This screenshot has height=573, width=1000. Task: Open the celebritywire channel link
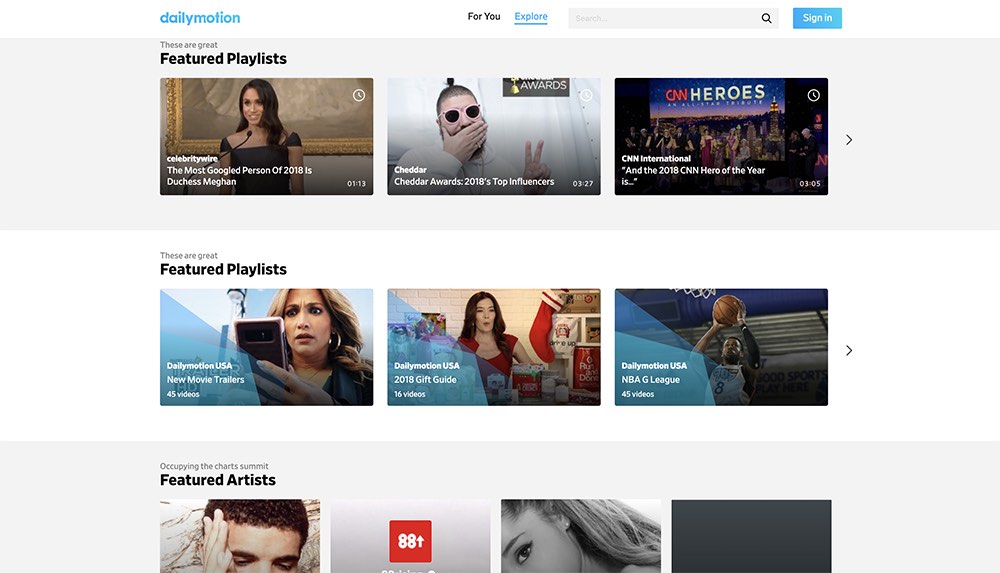pyautogui.click(x=192, y=159)
